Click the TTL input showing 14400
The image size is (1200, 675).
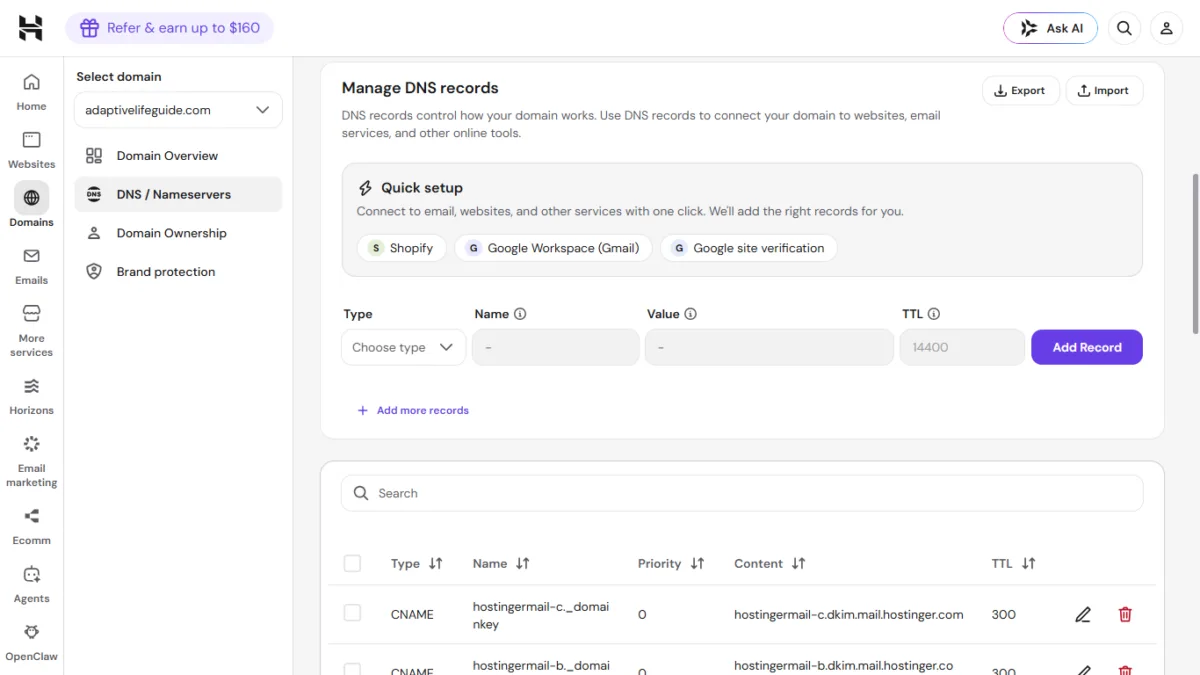(962, 347)
